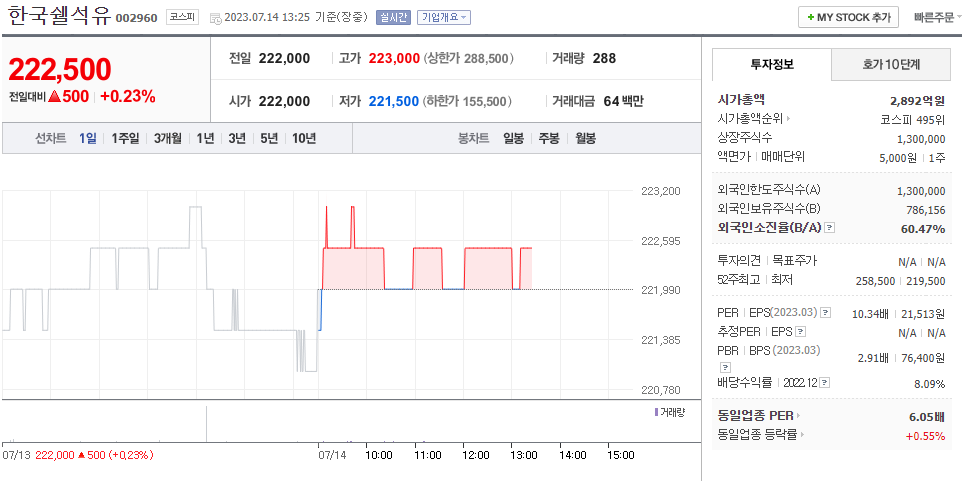Click the stock code 002960

point(136,18)
